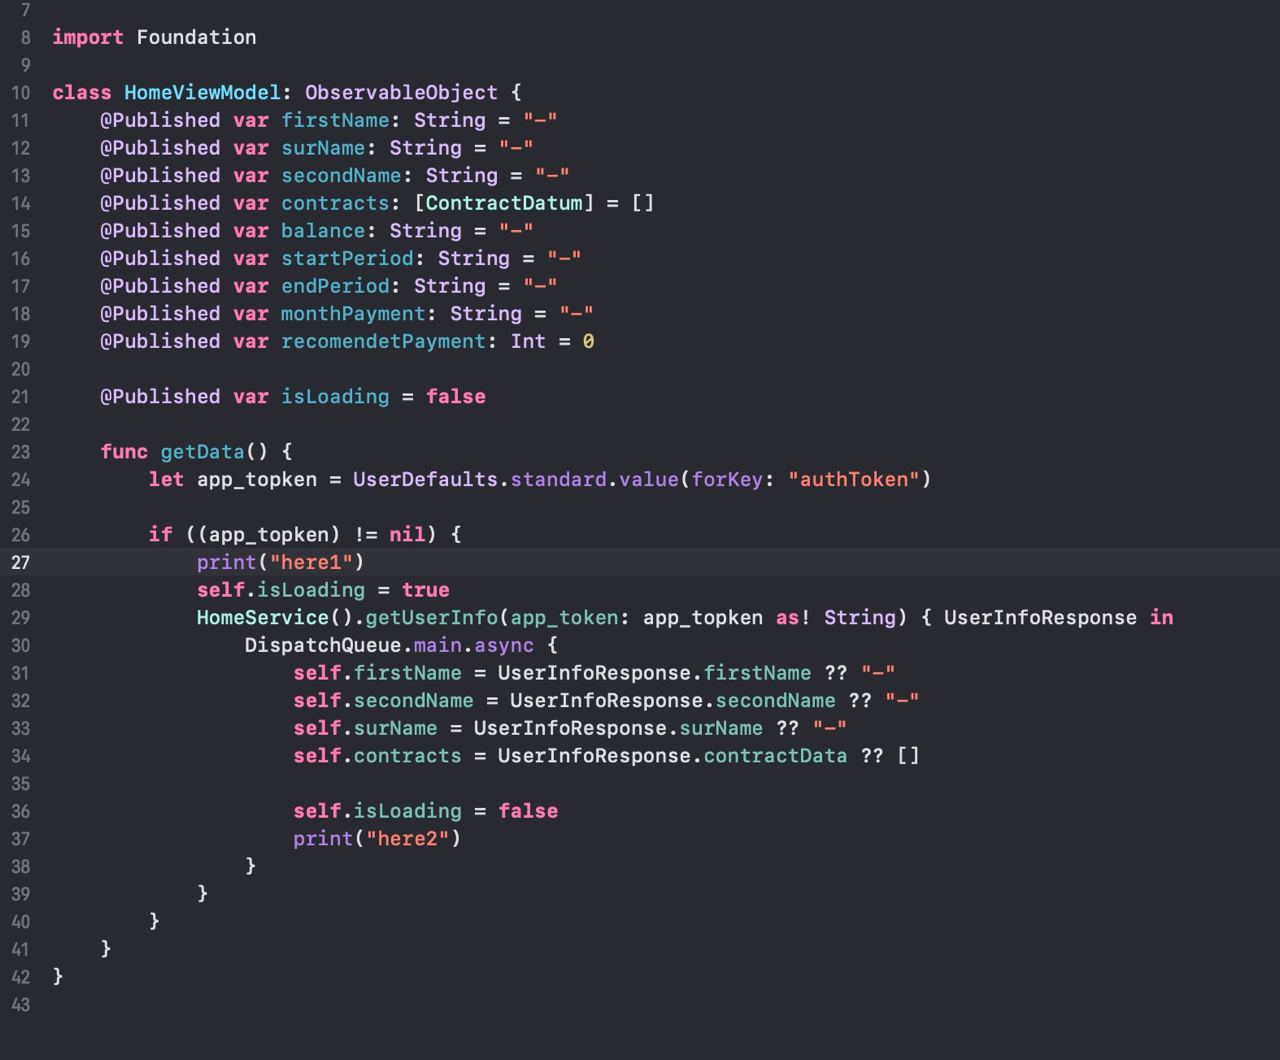Viewport: 1280px width, 1060px height.
Task: Click the getUserInfo method call
Action: pos(431,618)
